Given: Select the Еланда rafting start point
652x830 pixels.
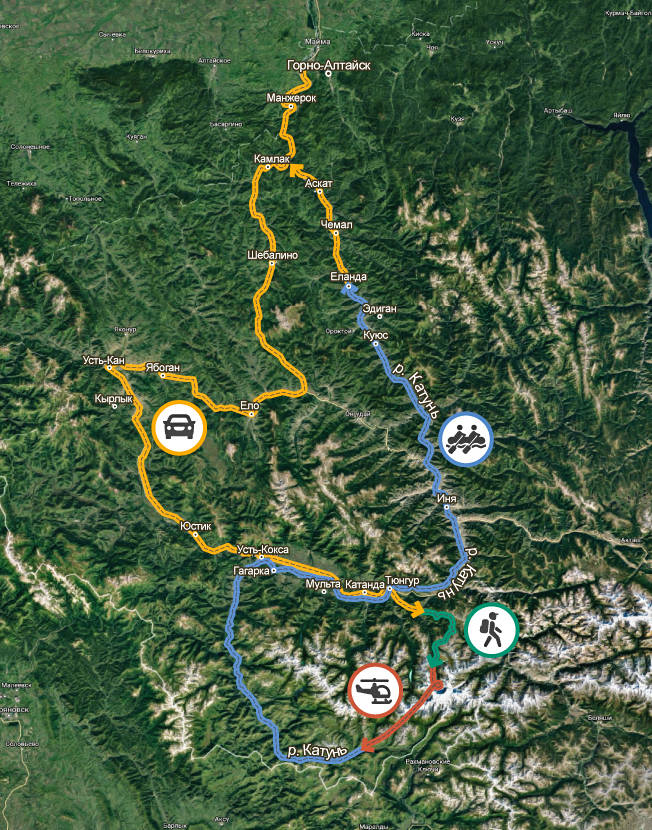Looking at the screenshot, I should click(x=348, y=286).
